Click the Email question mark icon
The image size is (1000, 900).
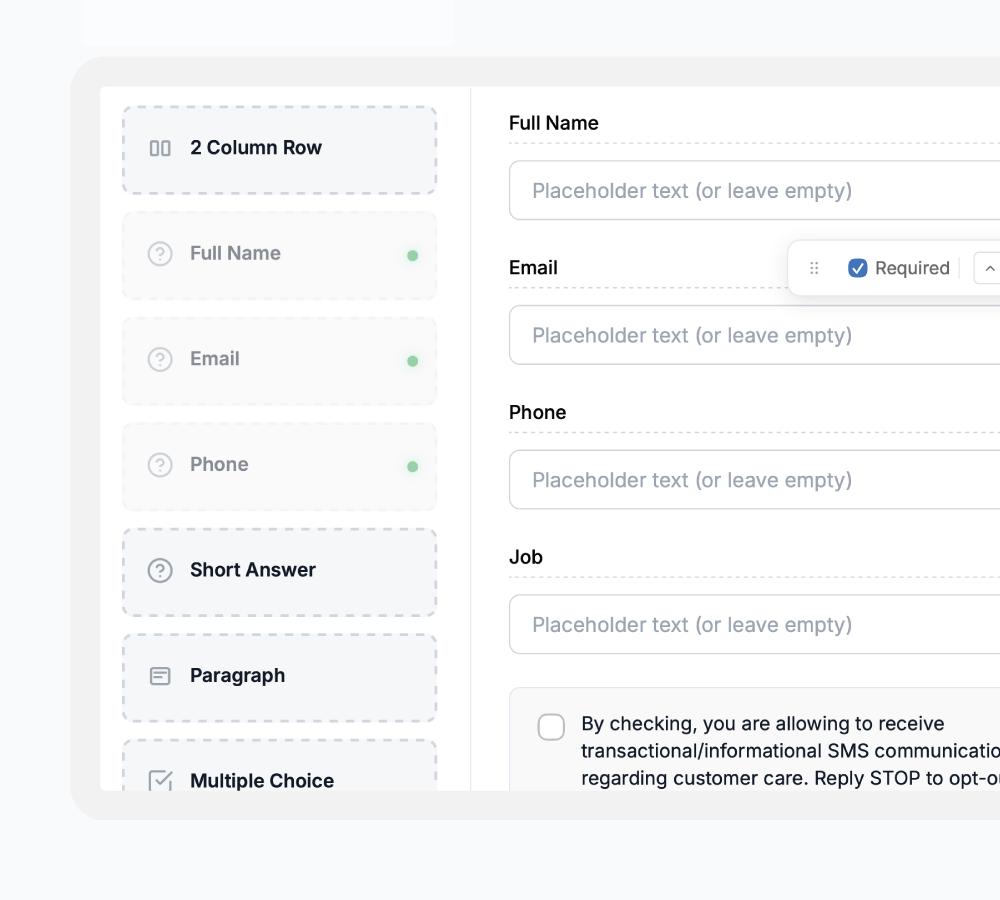(160, 359)
